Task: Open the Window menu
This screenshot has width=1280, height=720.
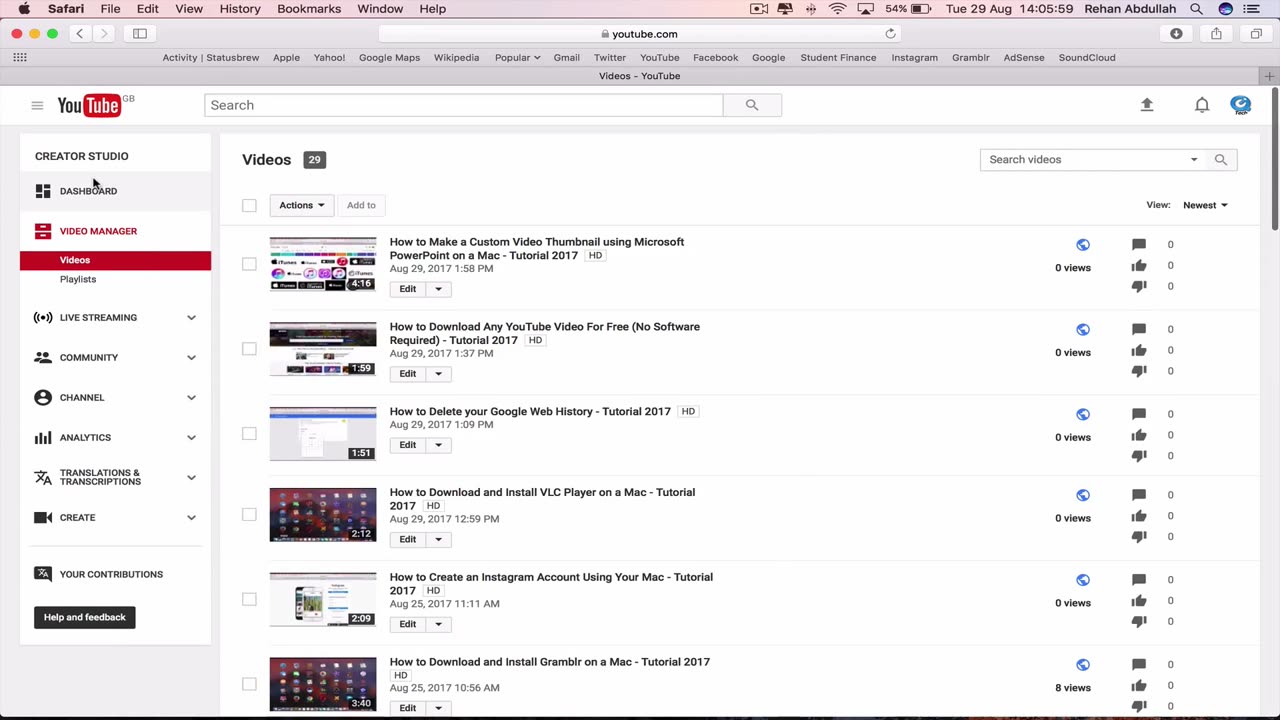Action: (x=380, y=9)
